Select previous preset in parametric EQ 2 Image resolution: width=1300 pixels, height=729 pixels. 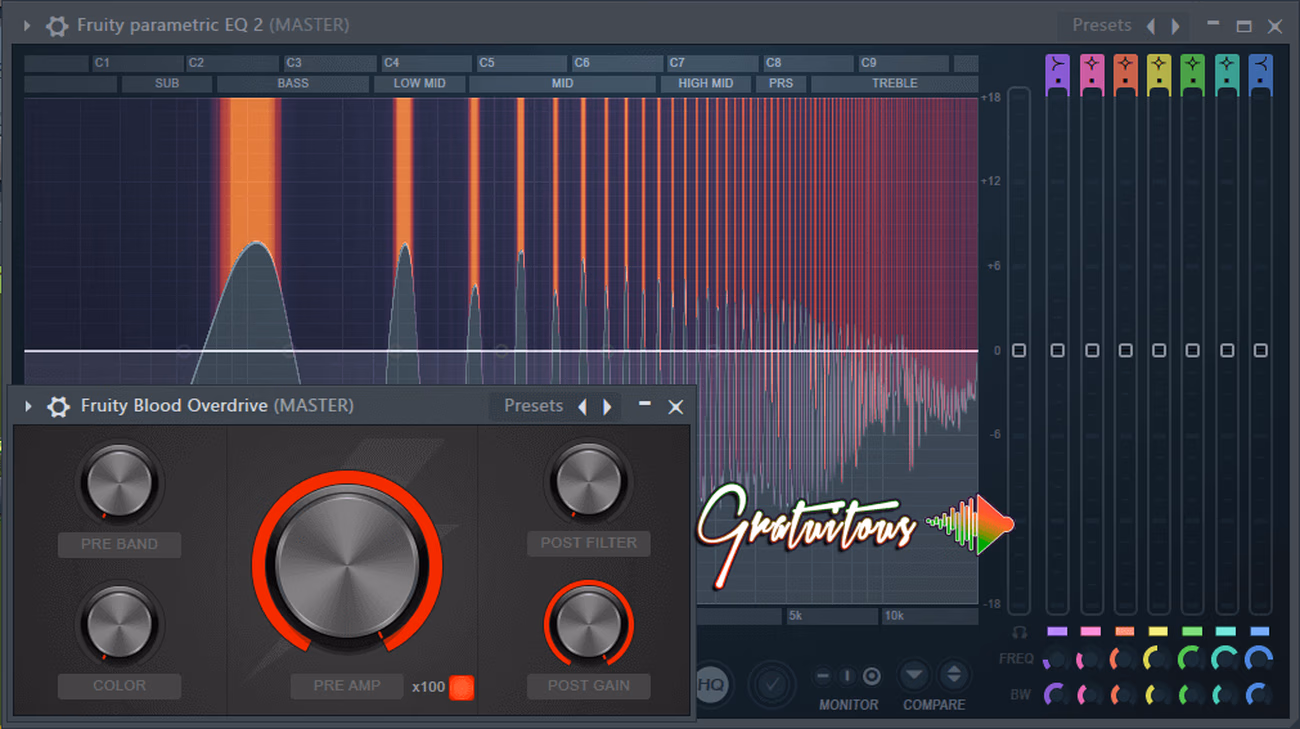[x=1150, y=26]
